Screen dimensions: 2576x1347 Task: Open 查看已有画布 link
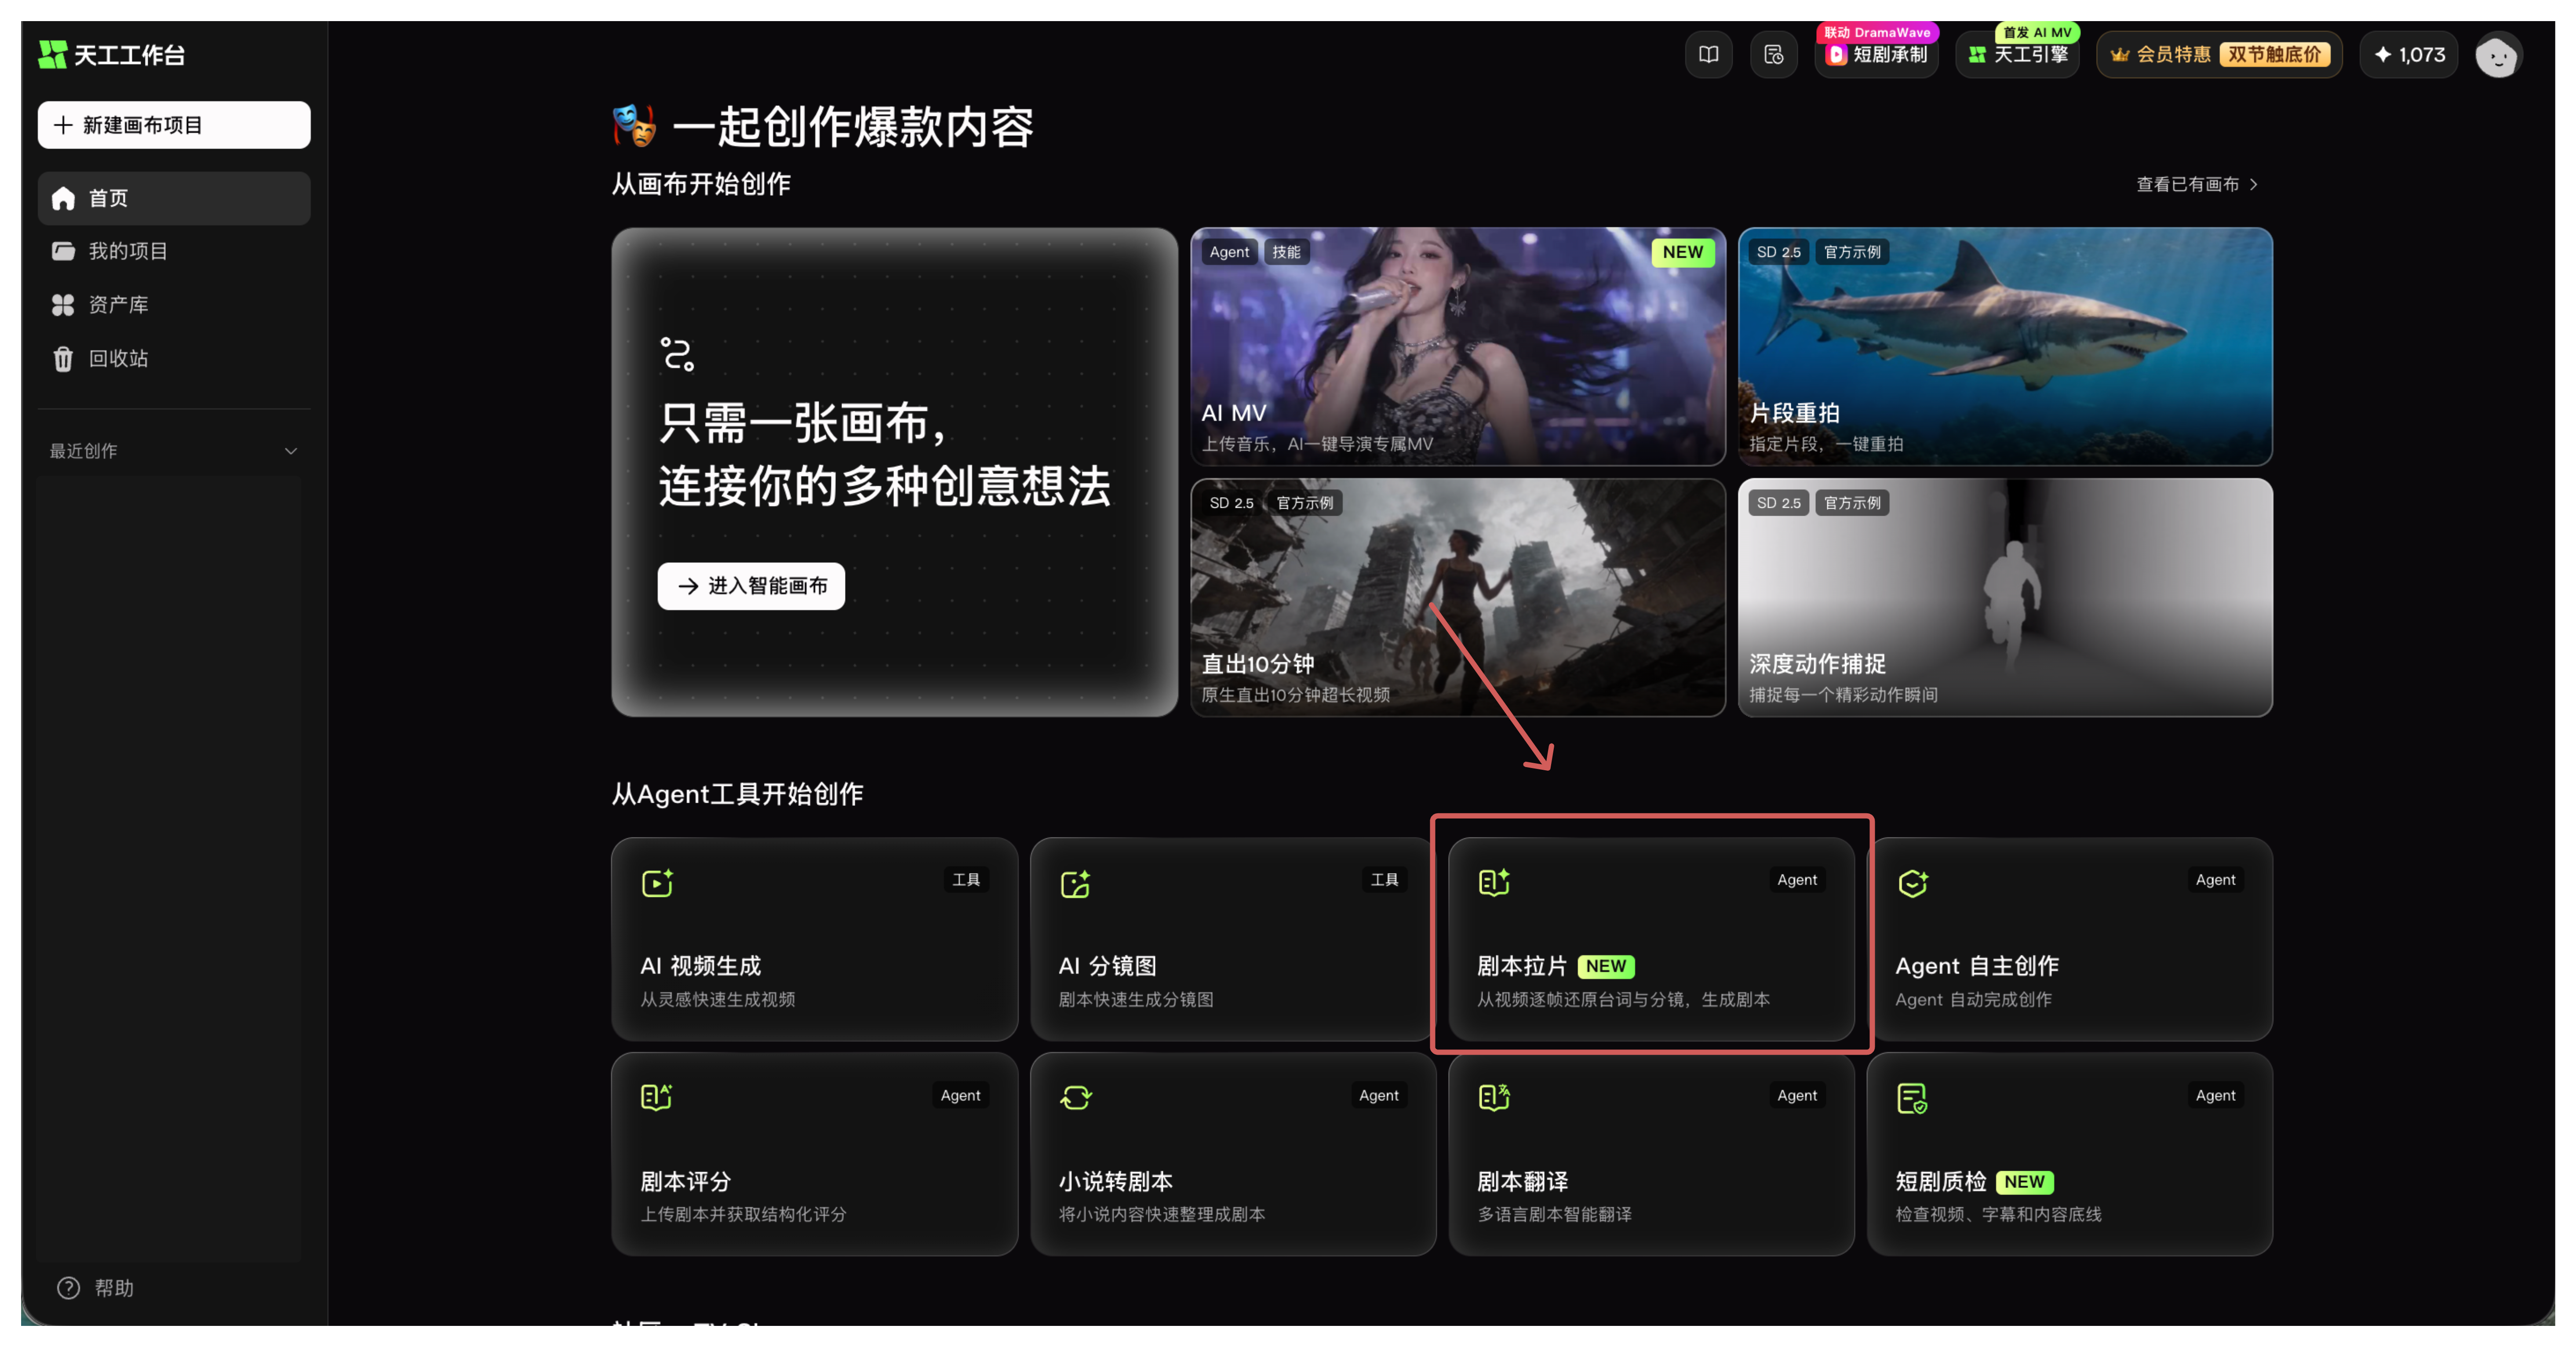[x=2197, y=184]
